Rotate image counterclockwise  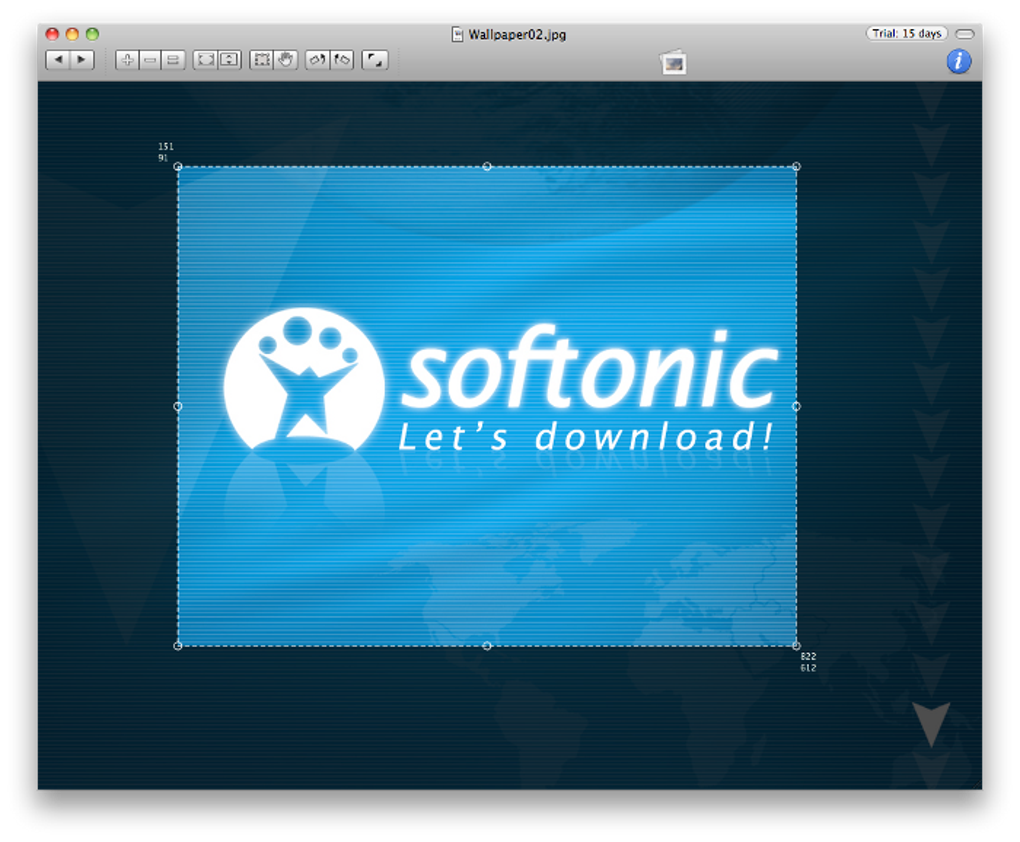(x=317, y=60)
